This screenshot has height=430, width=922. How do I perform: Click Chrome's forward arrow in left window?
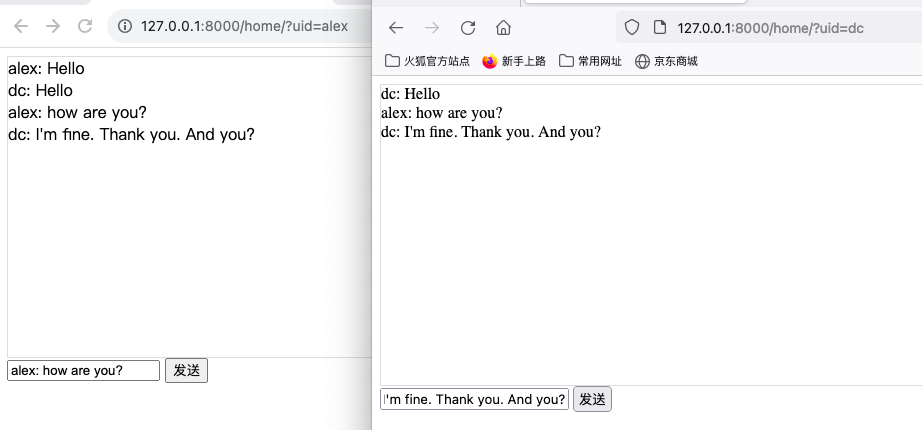(x=53, y=26)
